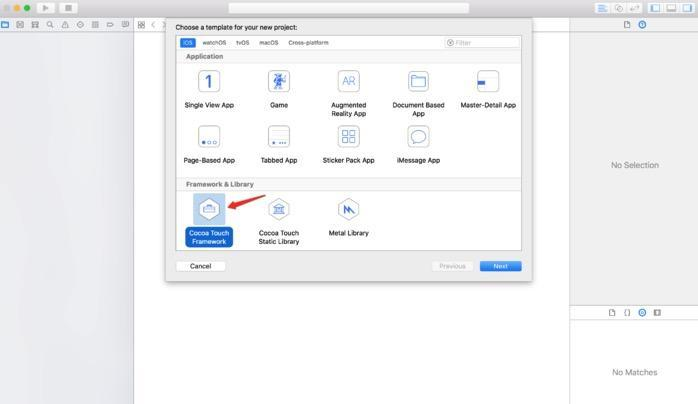
Task: Open the Project navigator folder icon
Action: click(x=5, y=25)
